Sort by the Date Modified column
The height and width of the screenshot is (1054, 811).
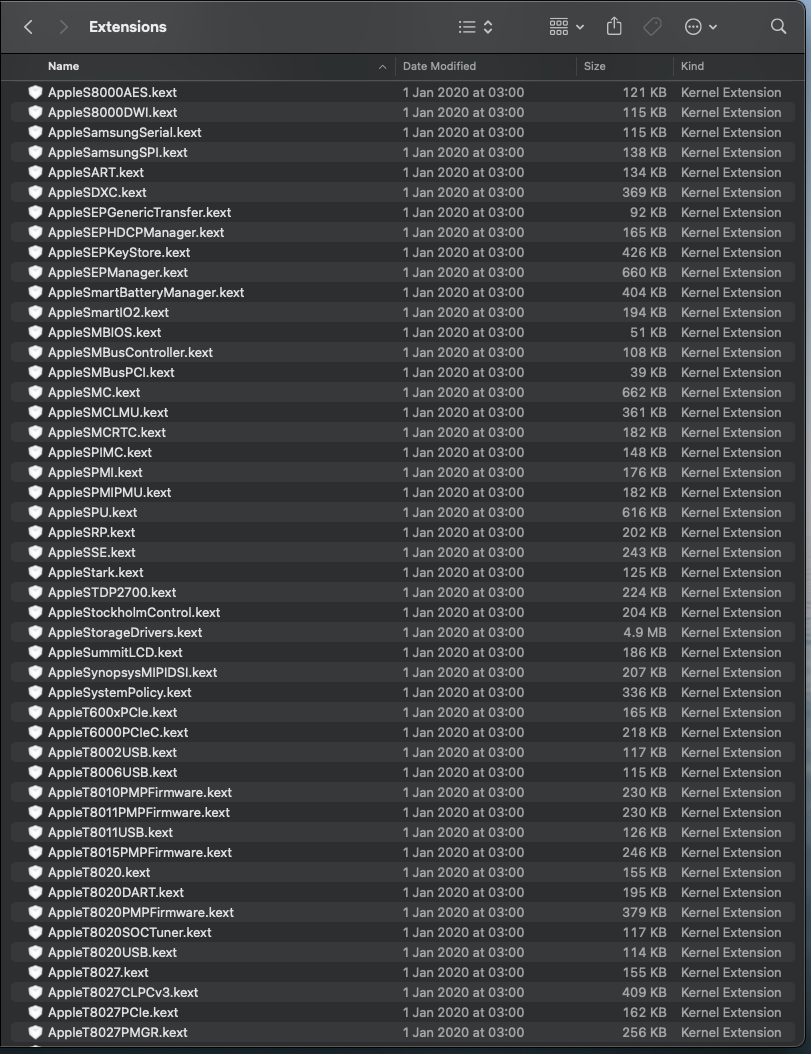pos(439,67)
